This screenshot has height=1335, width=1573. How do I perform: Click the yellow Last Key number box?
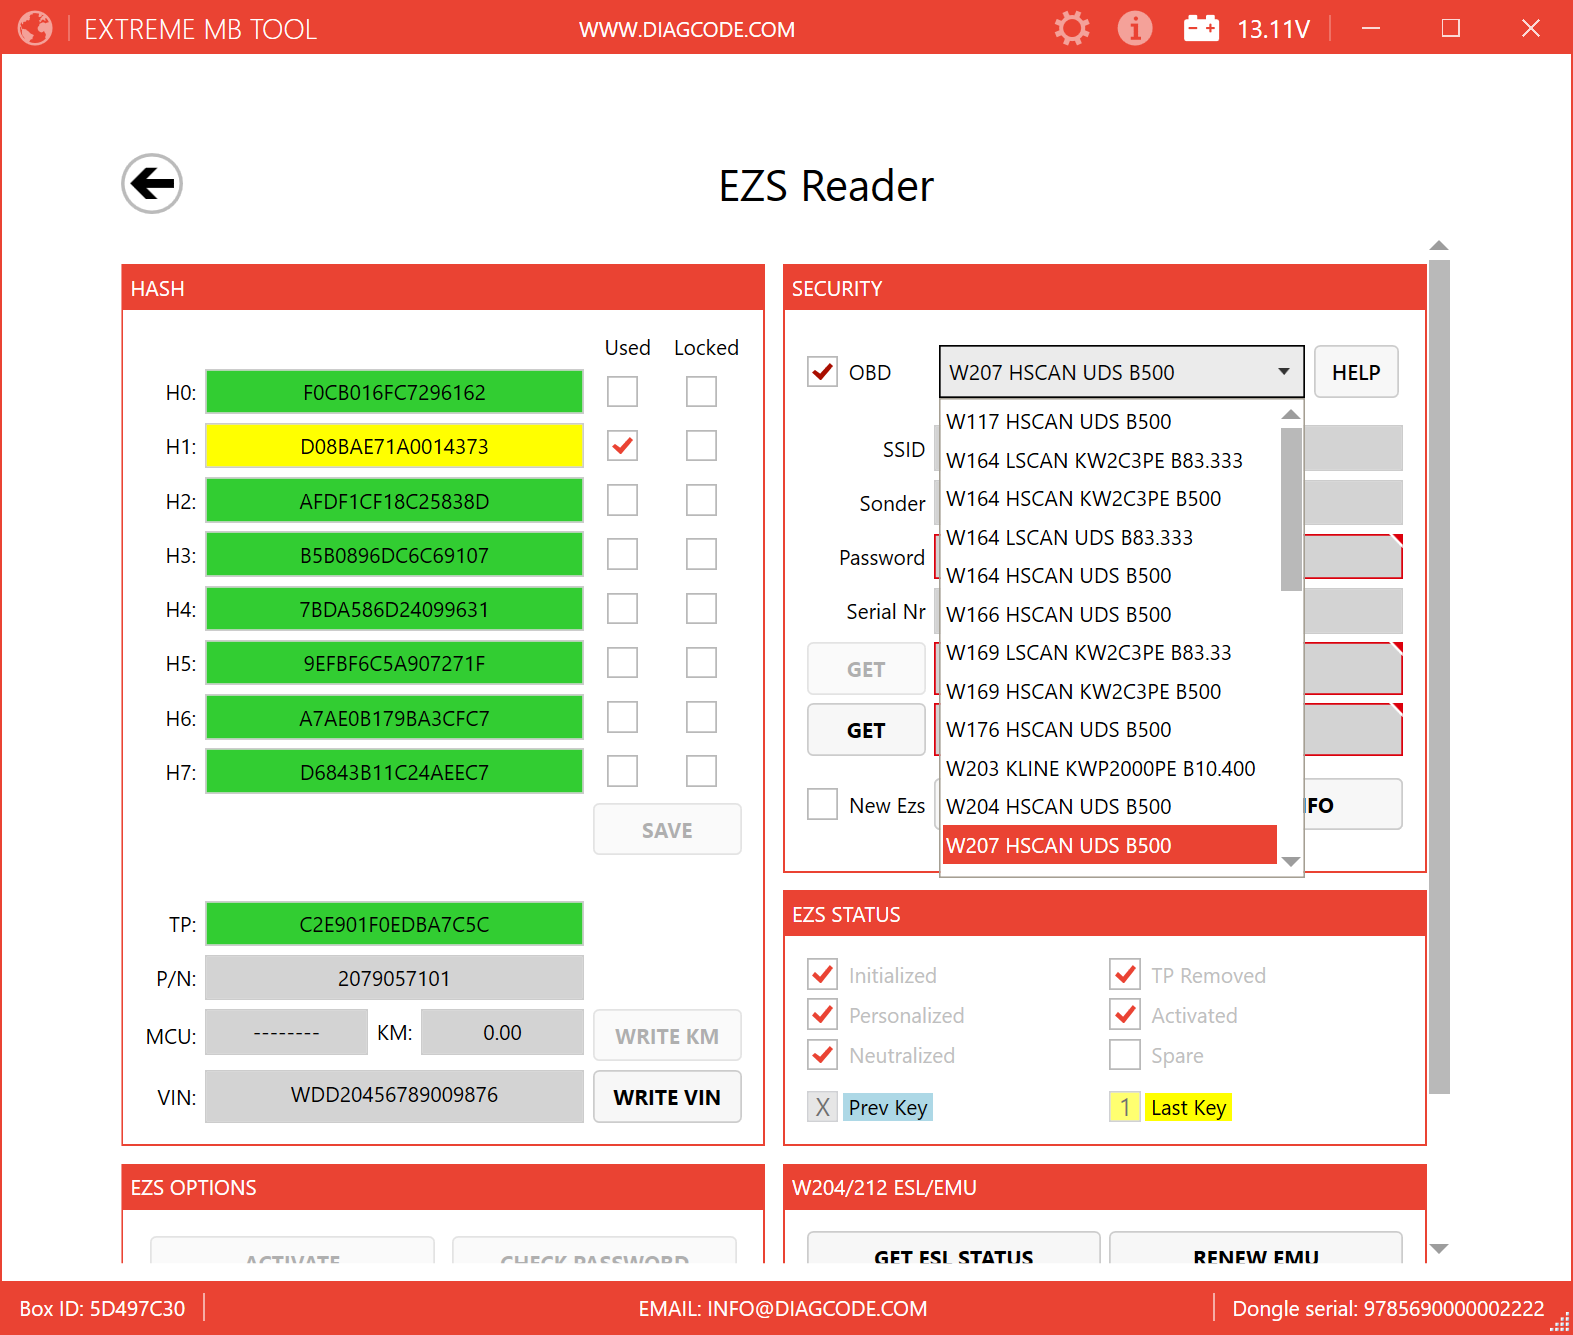click(1124, 1107)
